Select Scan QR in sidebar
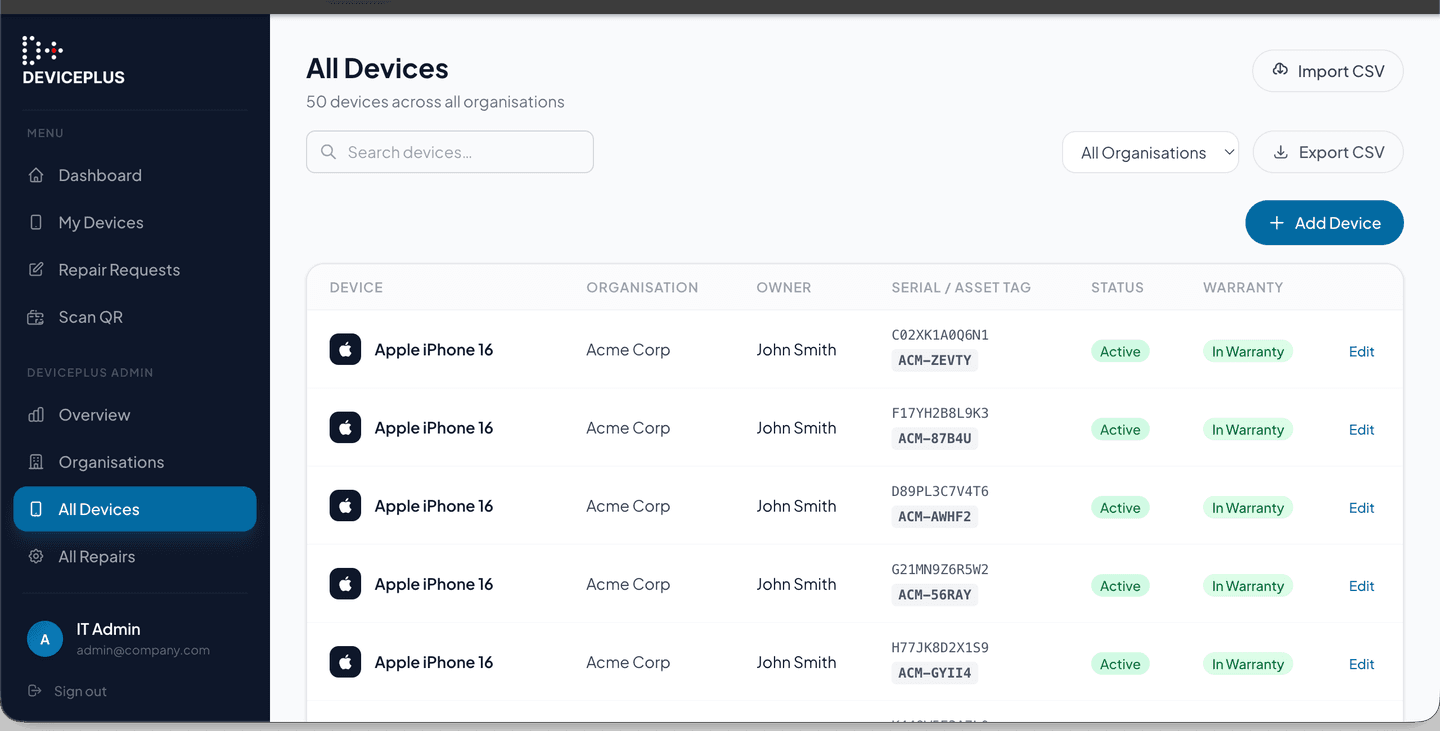 click(x=135, y=317)
